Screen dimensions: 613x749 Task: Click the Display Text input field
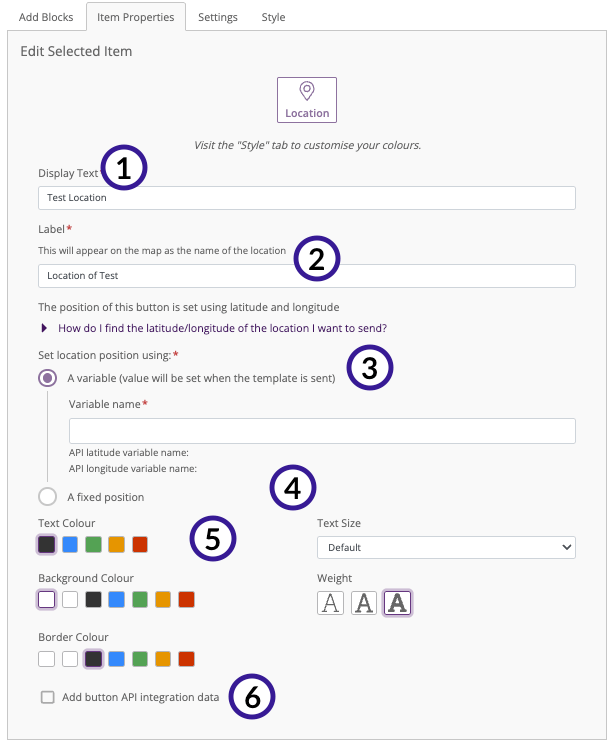point(307,198)
